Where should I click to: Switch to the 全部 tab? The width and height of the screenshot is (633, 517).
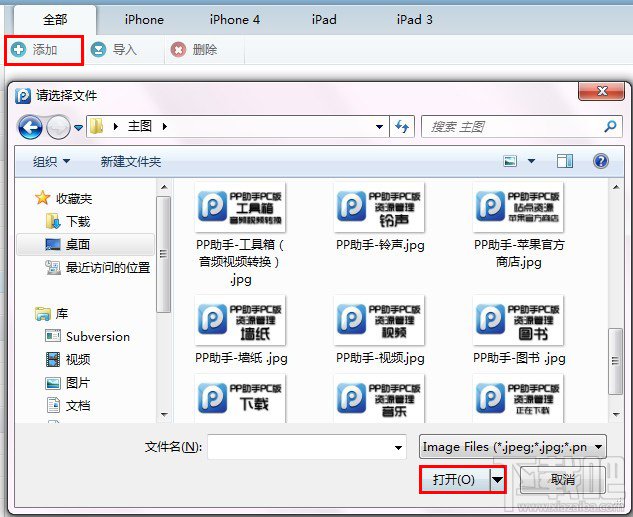click(x=55, y=19)
